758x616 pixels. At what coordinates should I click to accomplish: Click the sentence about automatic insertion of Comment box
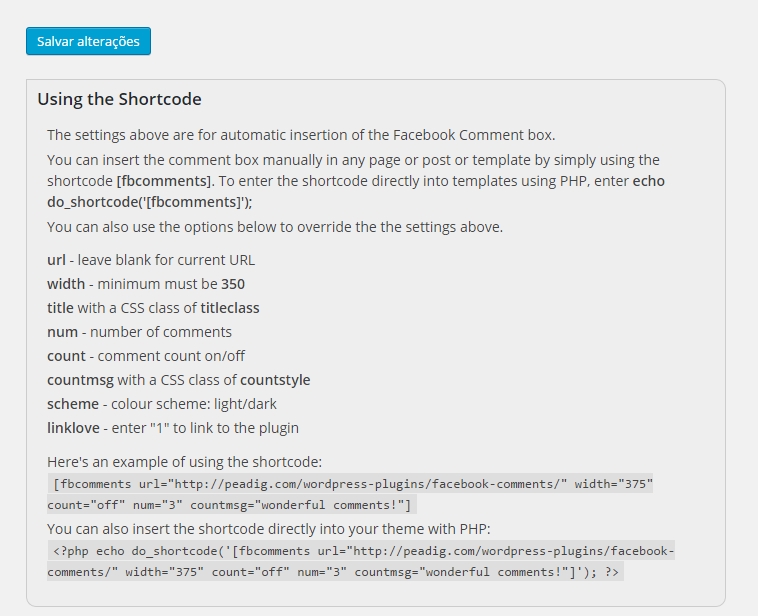click(x=301, y=135)
